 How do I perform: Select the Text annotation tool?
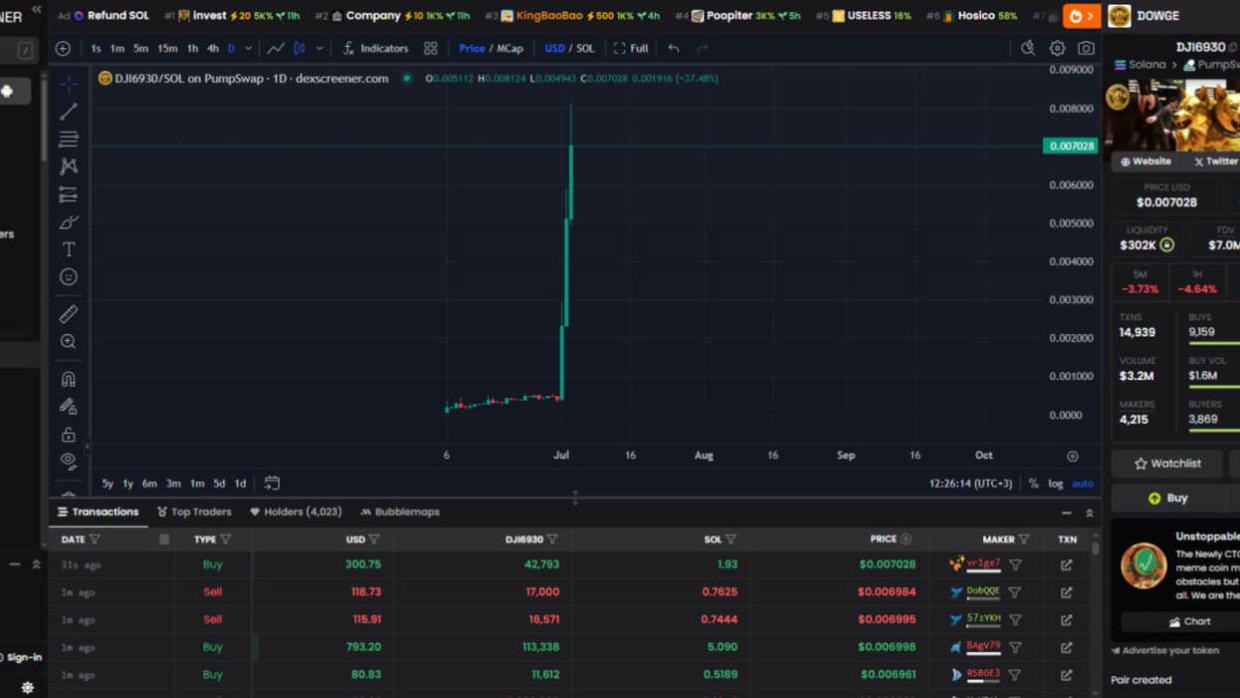(68, 249)
